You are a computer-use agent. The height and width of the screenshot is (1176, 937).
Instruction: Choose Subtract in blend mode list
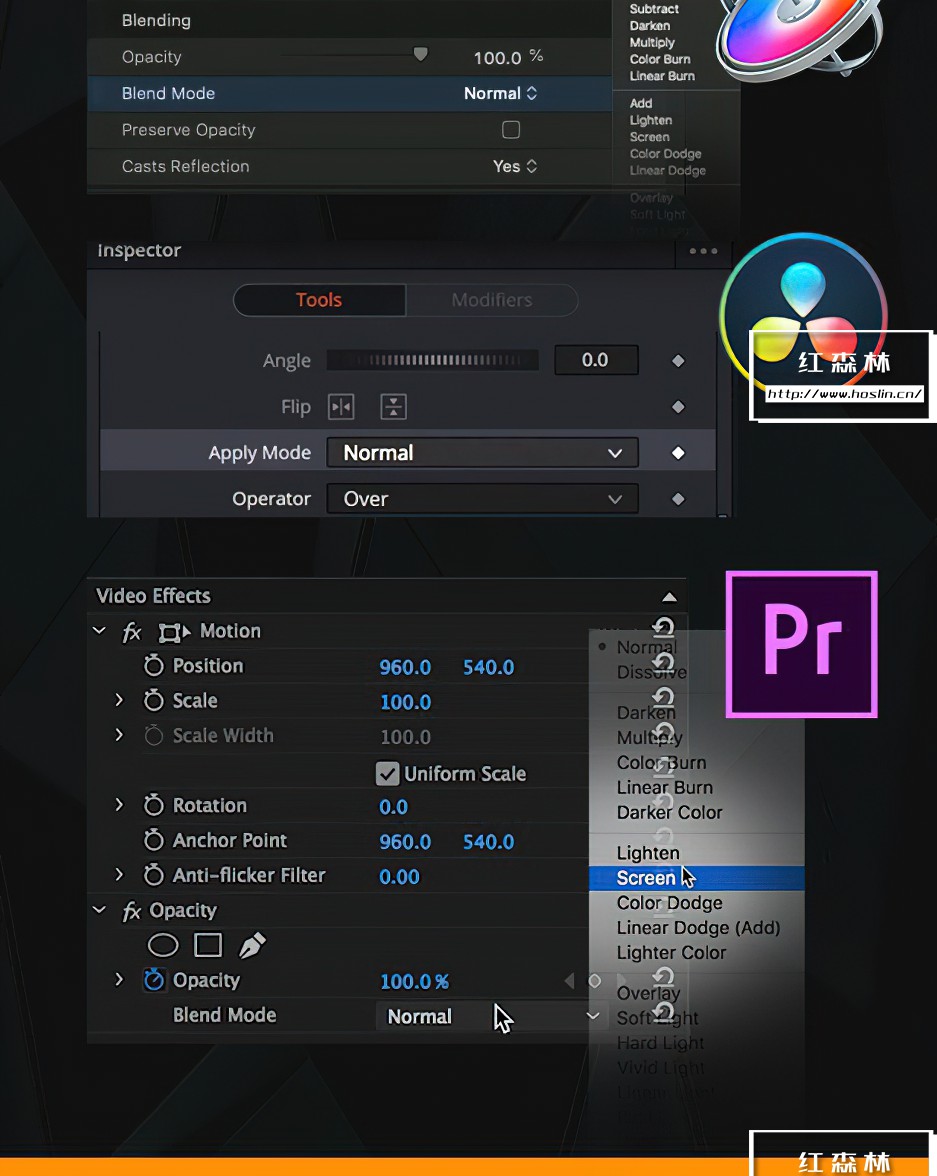coord(654,9)
